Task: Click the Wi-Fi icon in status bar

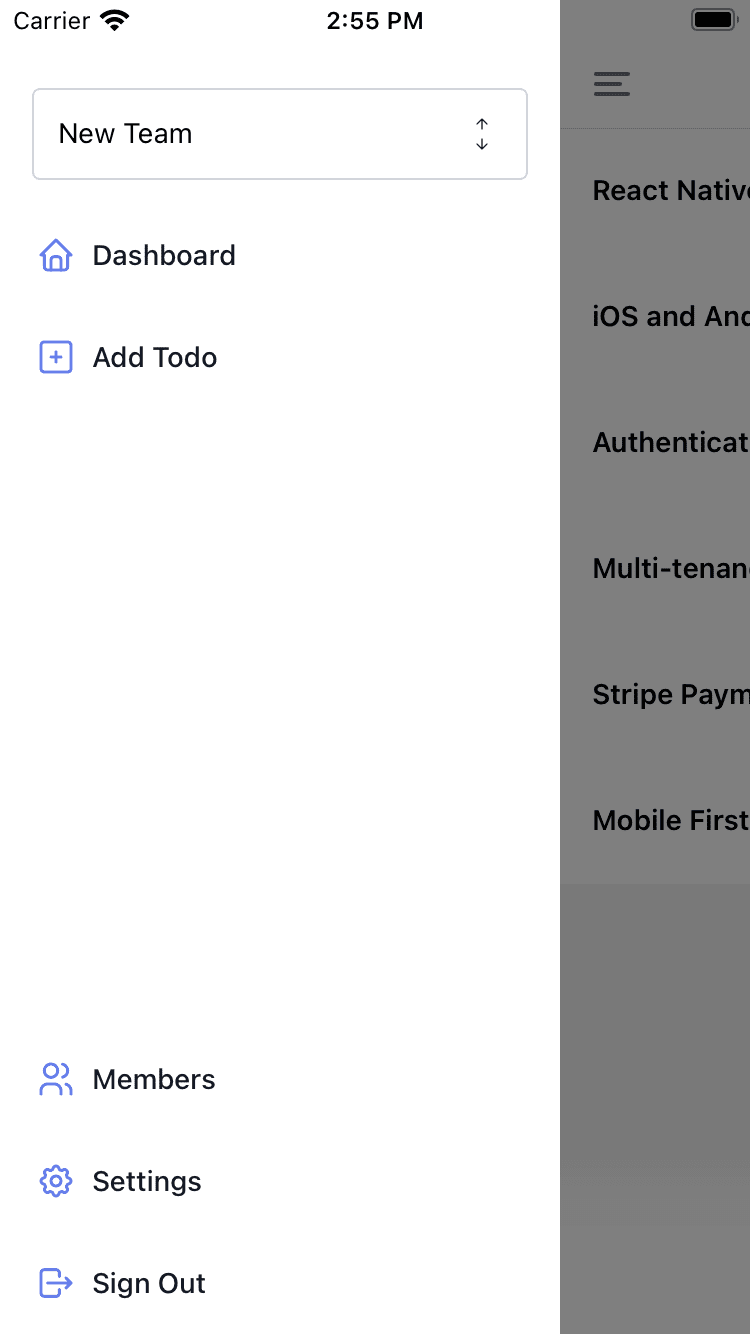Action: [x=113, y=19]
